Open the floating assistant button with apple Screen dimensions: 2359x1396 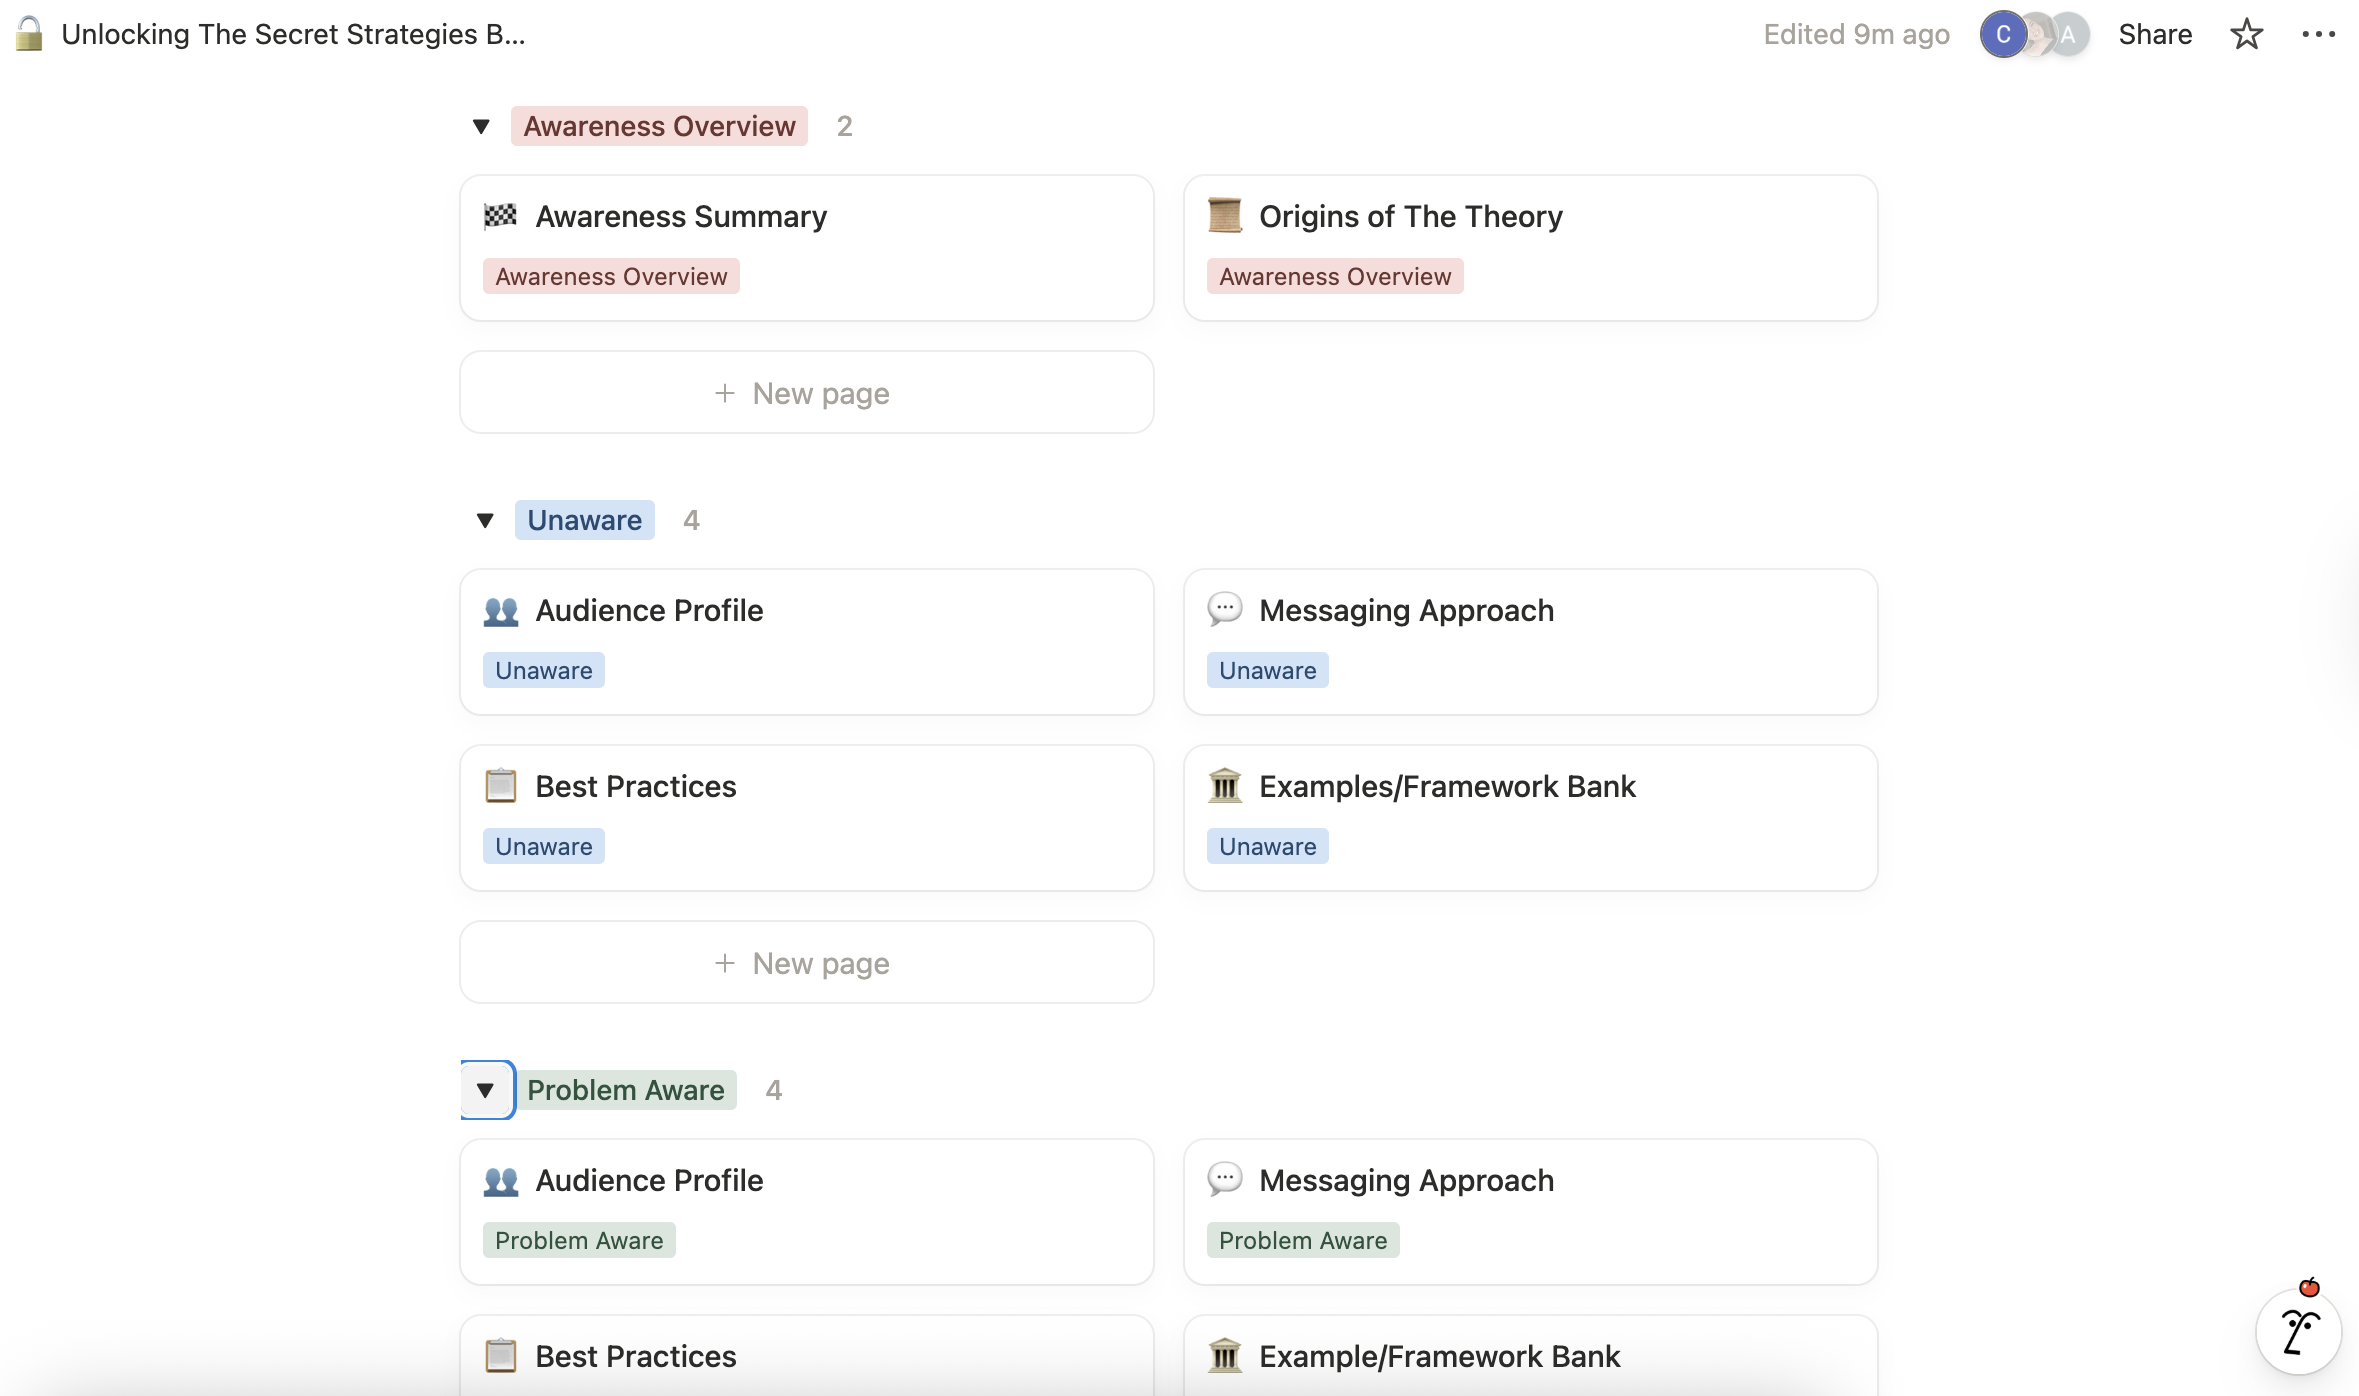tap(2297, 1331)
